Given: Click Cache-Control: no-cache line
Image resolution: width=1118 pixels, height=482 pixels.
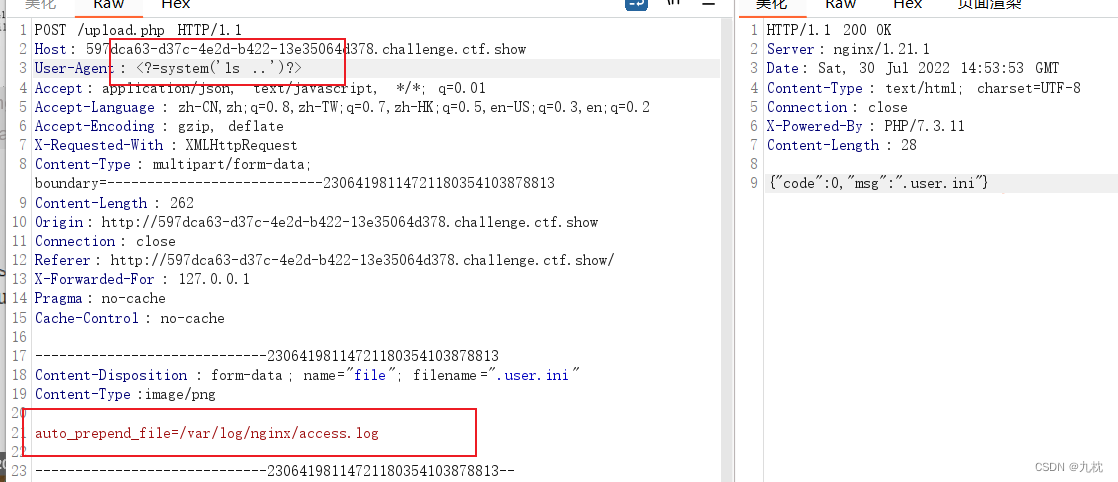Looking at the screenshot, I should pos(129,319).
